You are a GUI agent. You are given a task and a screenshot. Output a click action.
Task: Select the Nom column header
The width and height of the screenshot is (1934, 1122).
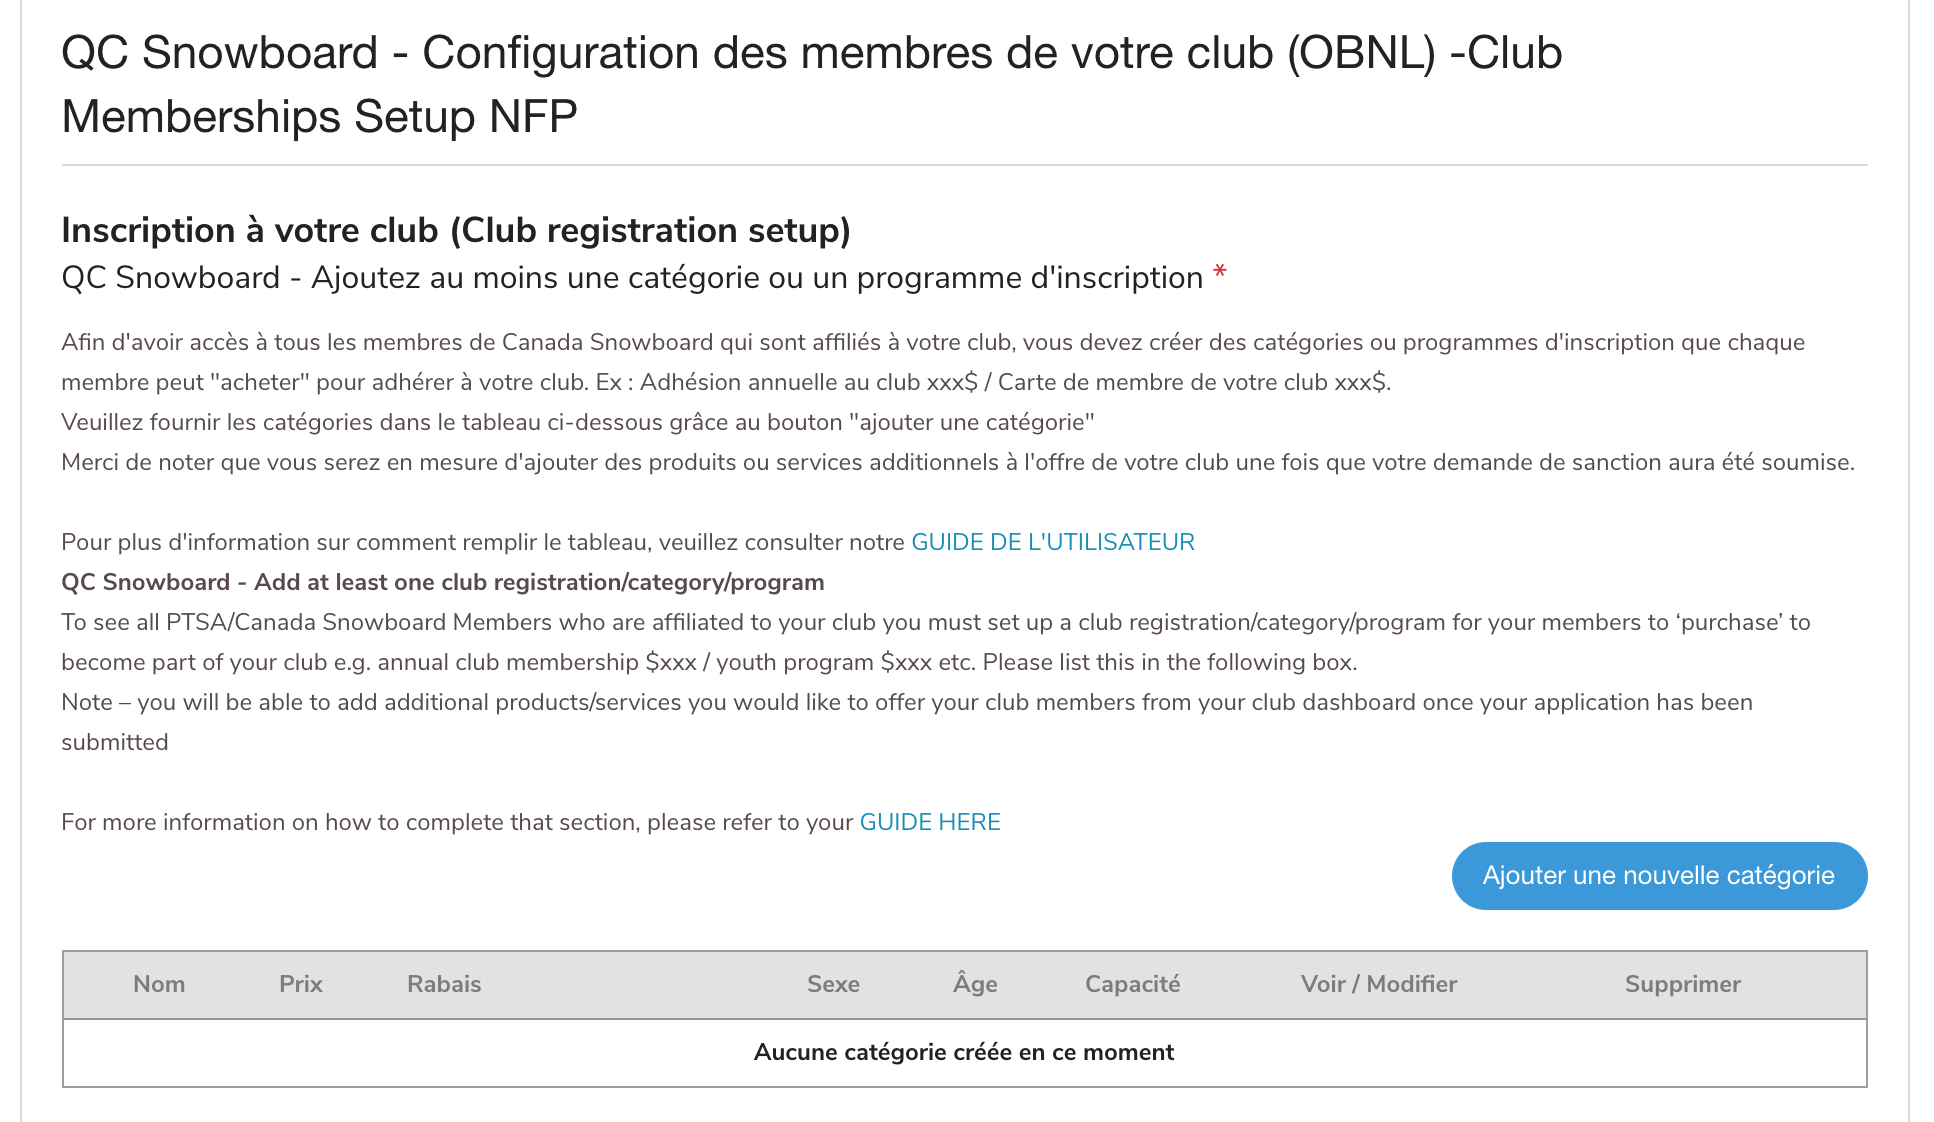tap(159, 984)
